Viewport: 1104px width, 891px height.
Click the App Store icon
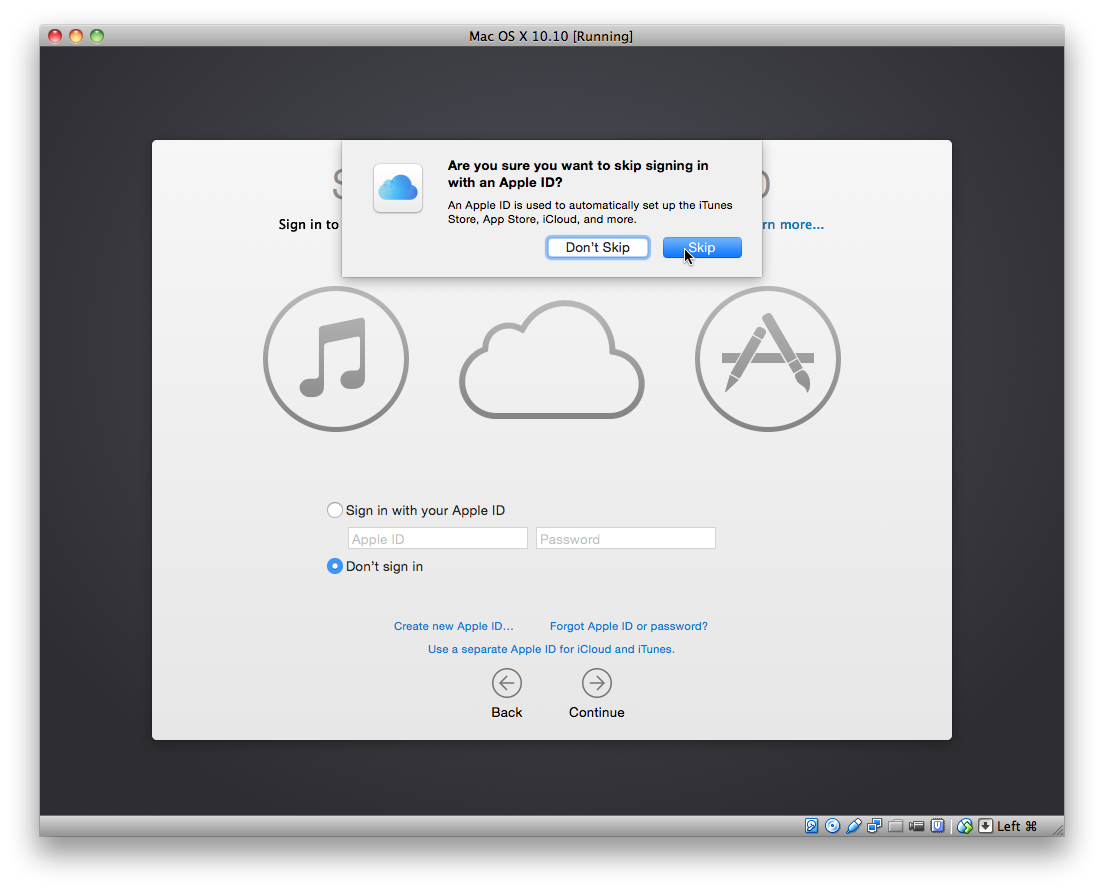767,359
